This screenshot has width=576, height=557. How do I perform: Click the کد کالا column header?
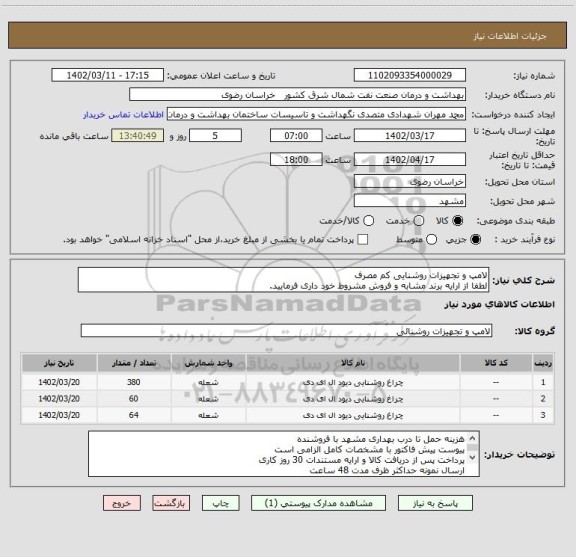[496, 363]
